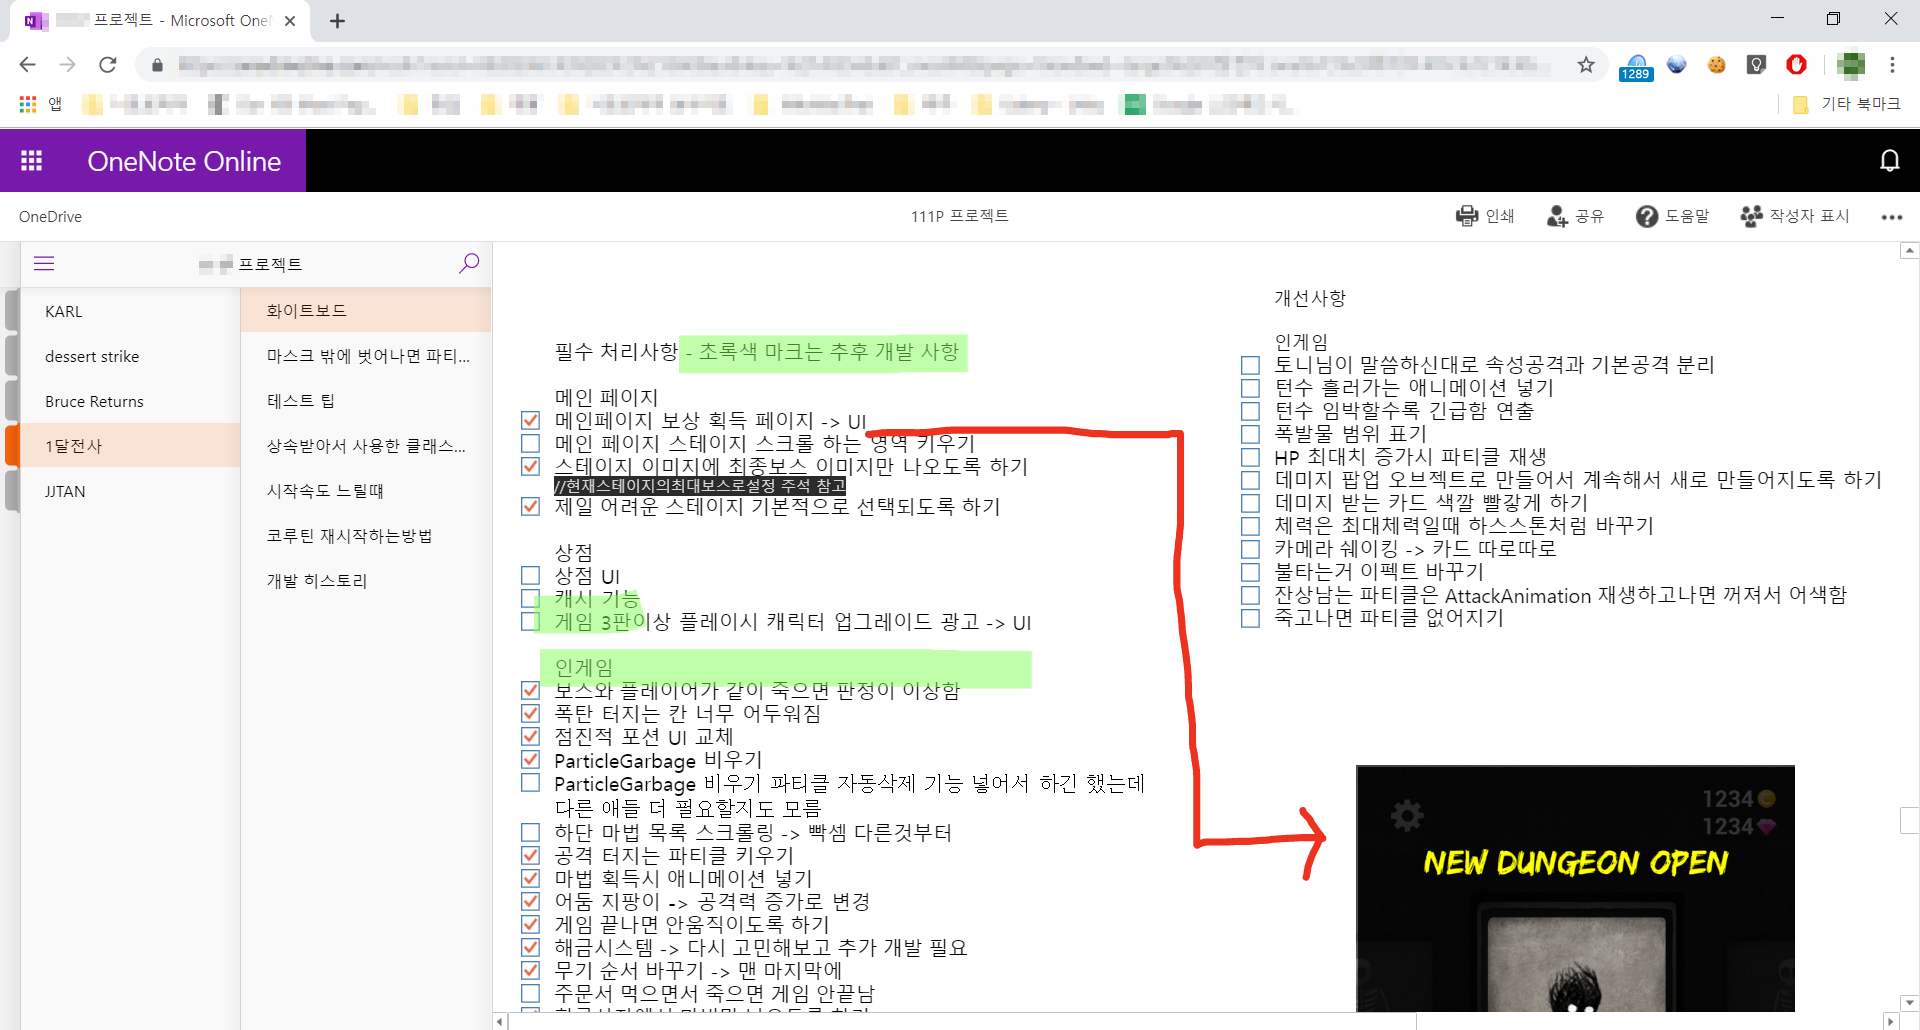The width and height of the screenshot is (1920, 1030).
Task: Open the more options ellipsis menu
Action: click(1891, 217)
